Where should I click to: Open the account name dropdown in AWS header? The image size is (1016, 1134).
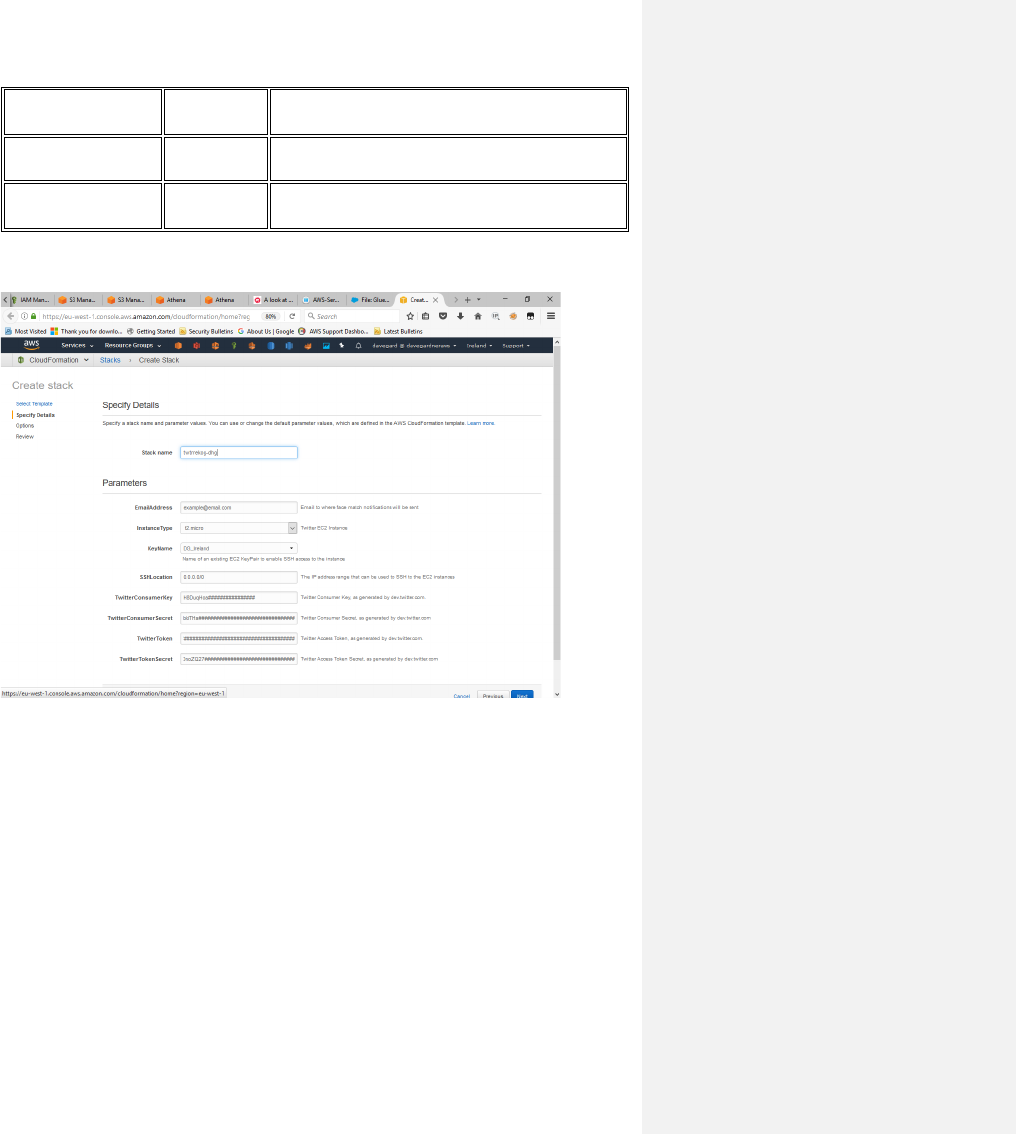tap(414, 346)
